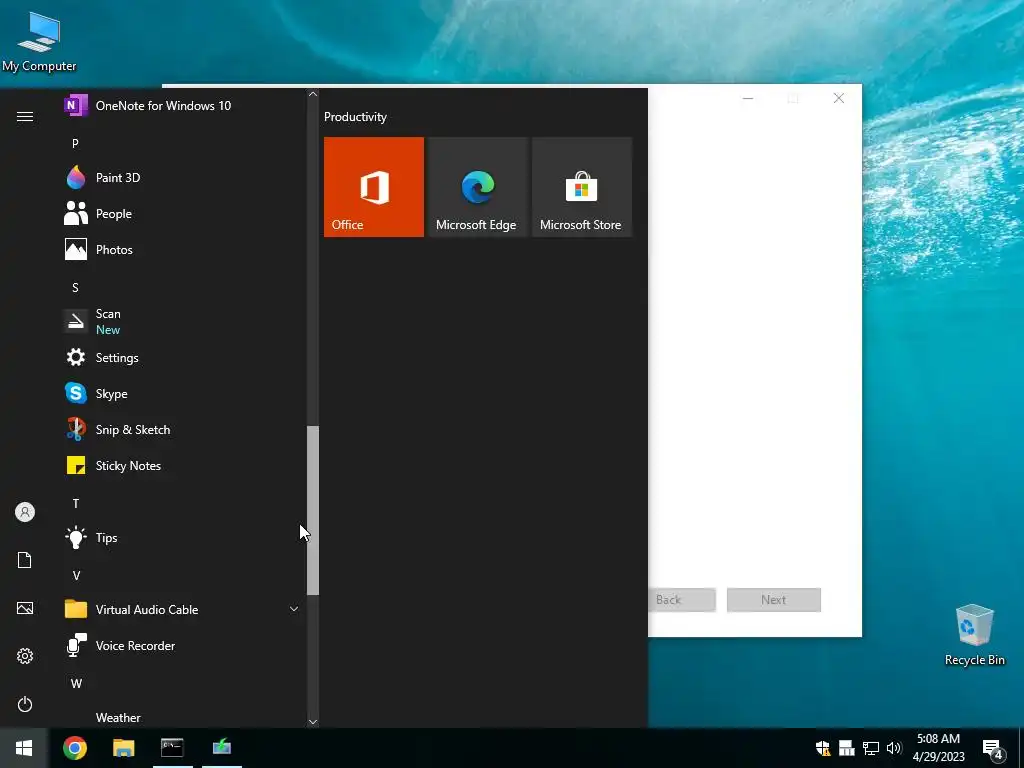Open File Explorer from the taskbar
Screen dimensions: 1024x768
[123, 748]
